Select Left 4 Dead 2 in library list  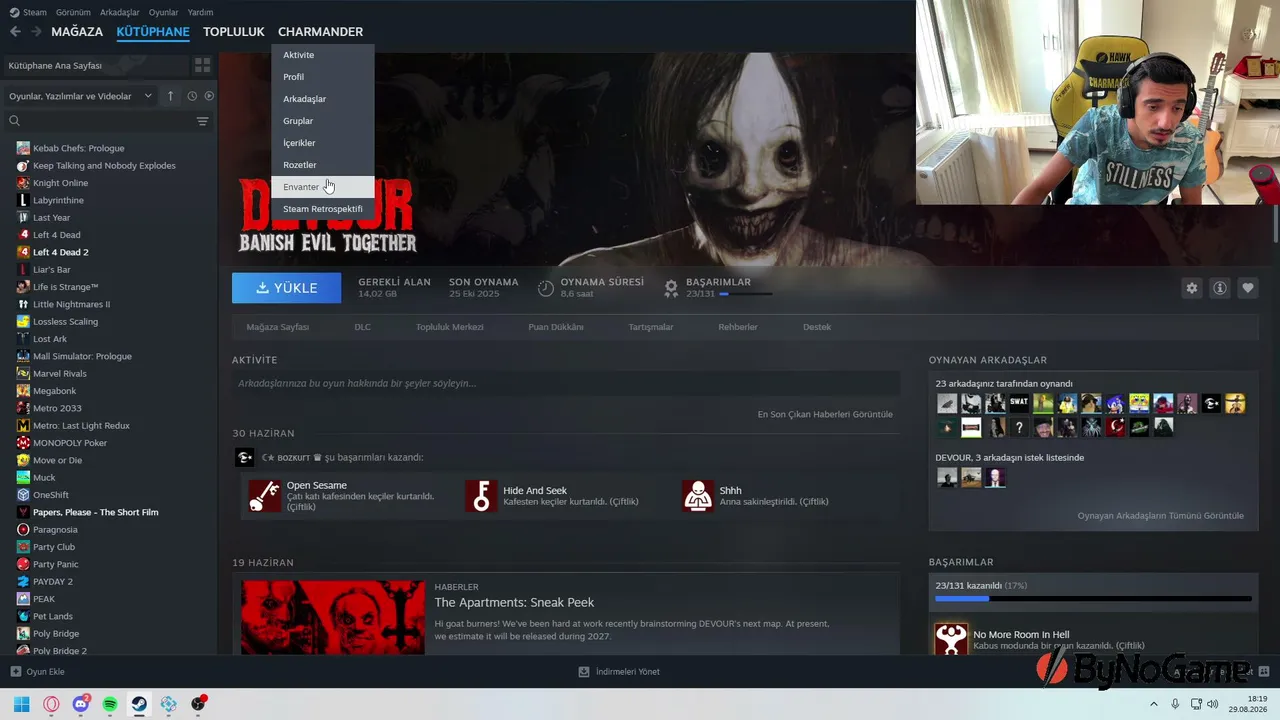(61, 252)
